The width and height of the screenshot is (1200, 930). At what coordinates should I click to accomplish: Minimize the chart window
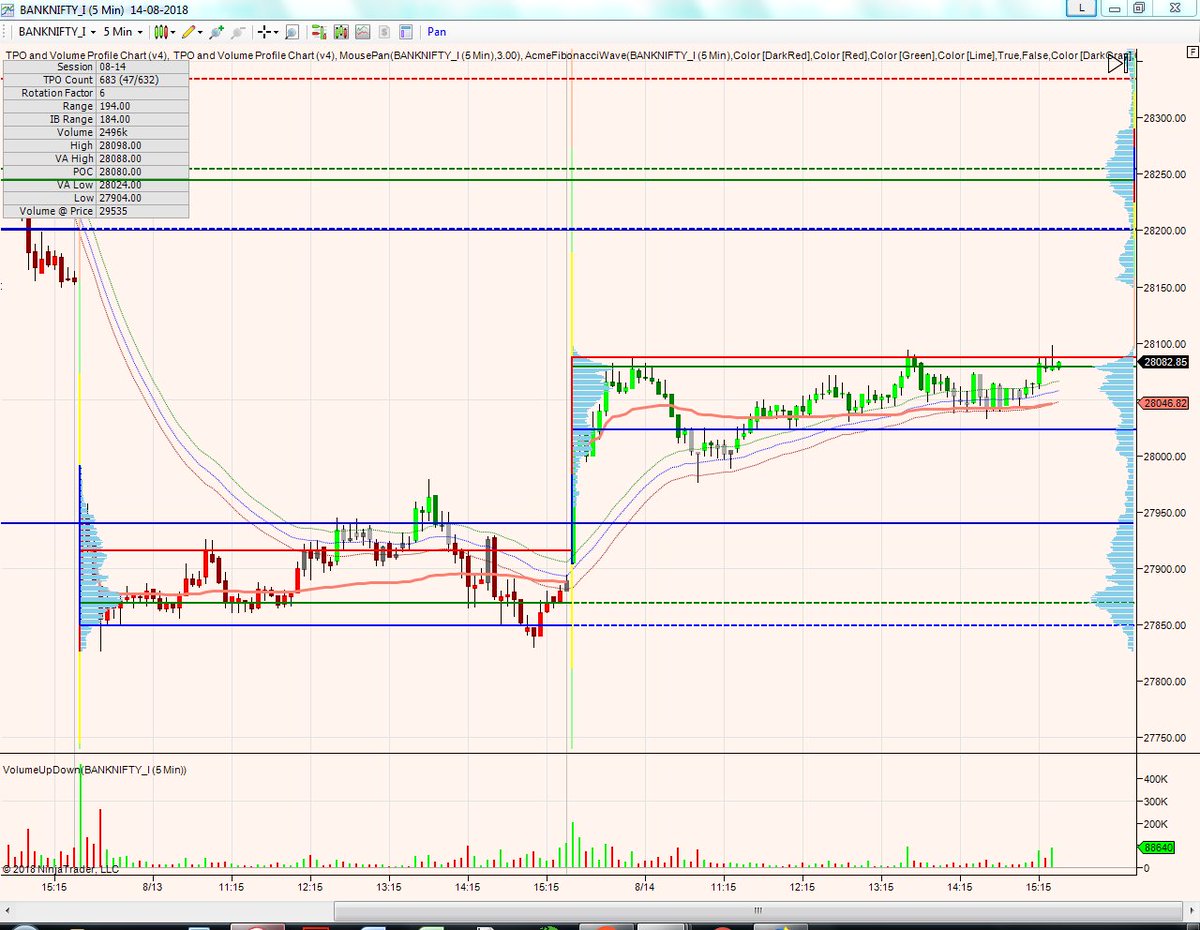(x=1114, y=9)
